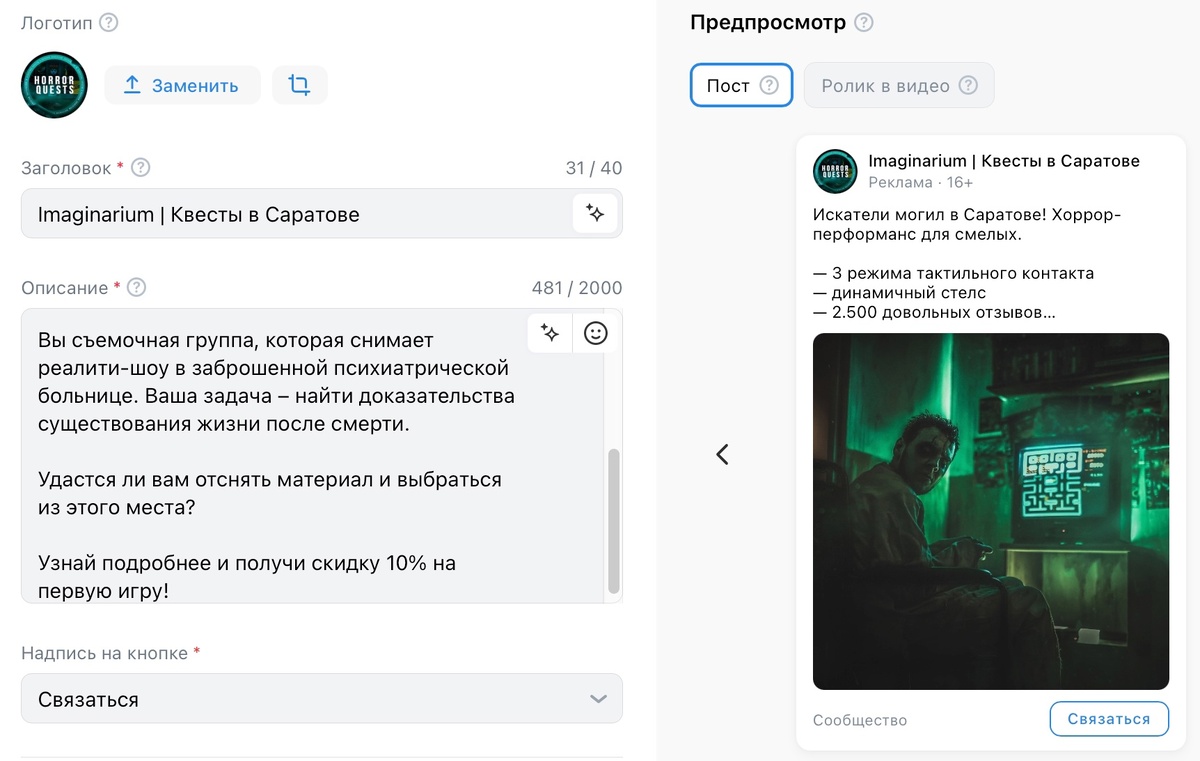Click the help icon next to Логотип
1200x761 pixels.
[x=107, y=21]
